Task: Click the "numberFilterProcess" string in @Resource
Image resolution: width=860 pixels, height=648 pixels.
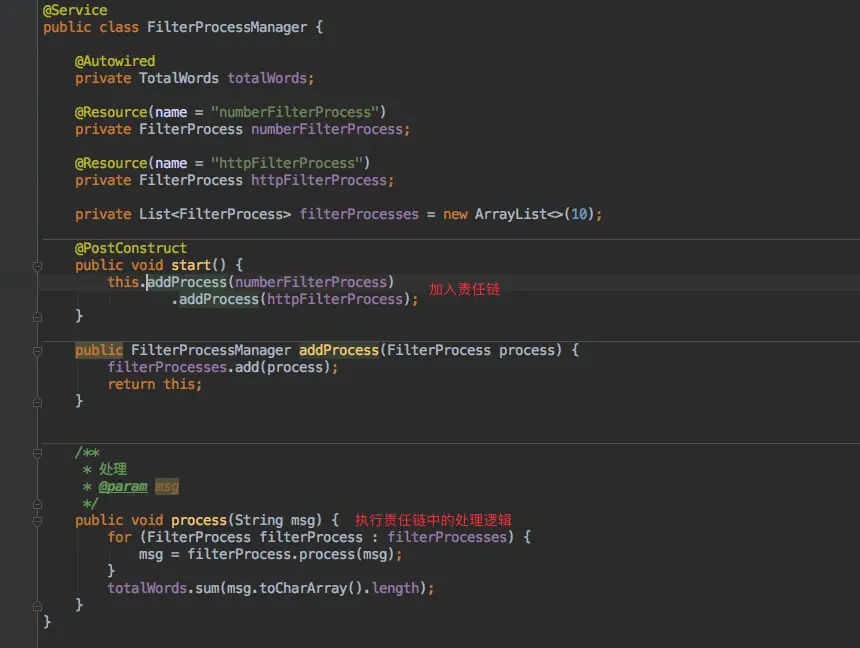Action: [295, 112]
